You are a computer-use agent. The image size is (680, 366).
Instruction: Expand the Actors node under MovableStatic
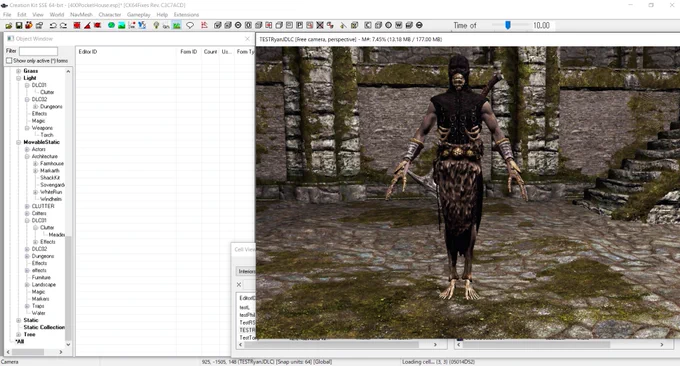[x=27, y=149]
